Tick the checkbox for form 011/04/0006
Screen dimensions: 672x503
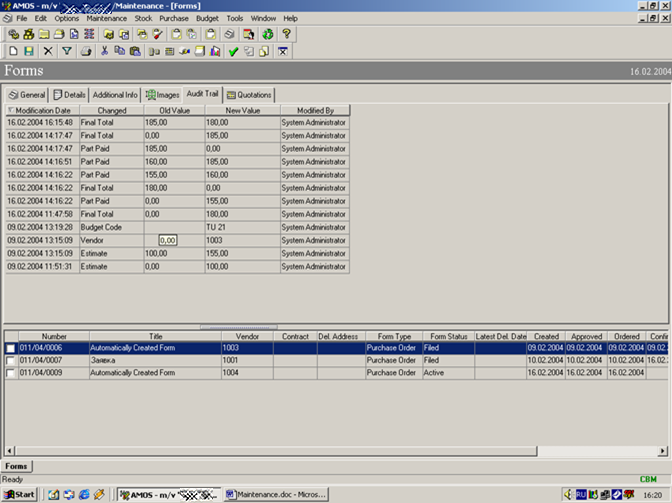tap(11, 348)
